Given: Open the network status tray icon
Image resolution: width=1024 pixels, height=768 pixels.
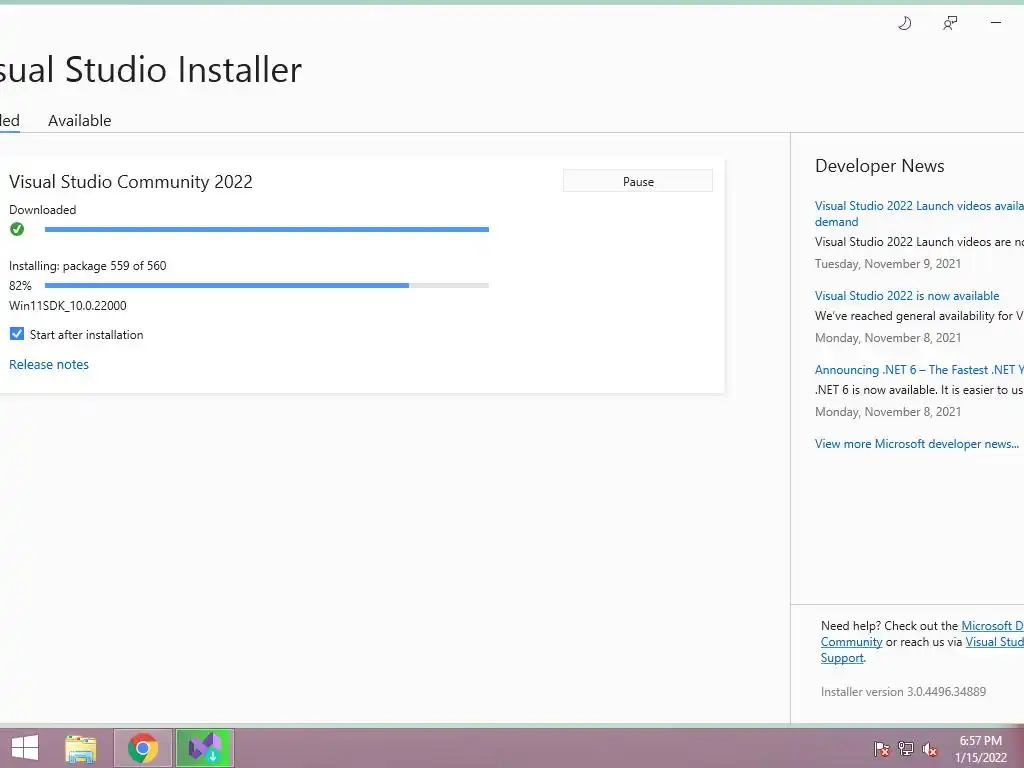Looking at the screenshot, I should 906,748.
